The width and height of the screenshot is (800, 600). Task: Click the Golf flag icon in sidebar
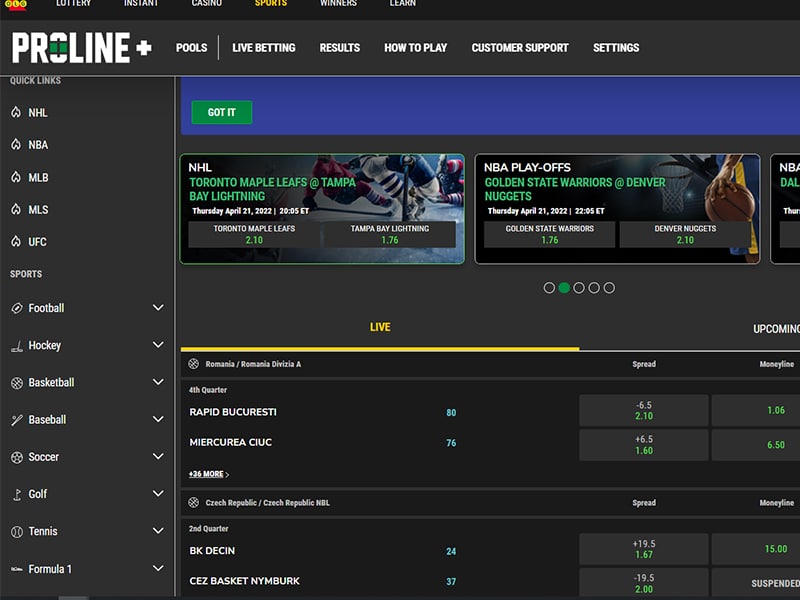pos(16,494)
